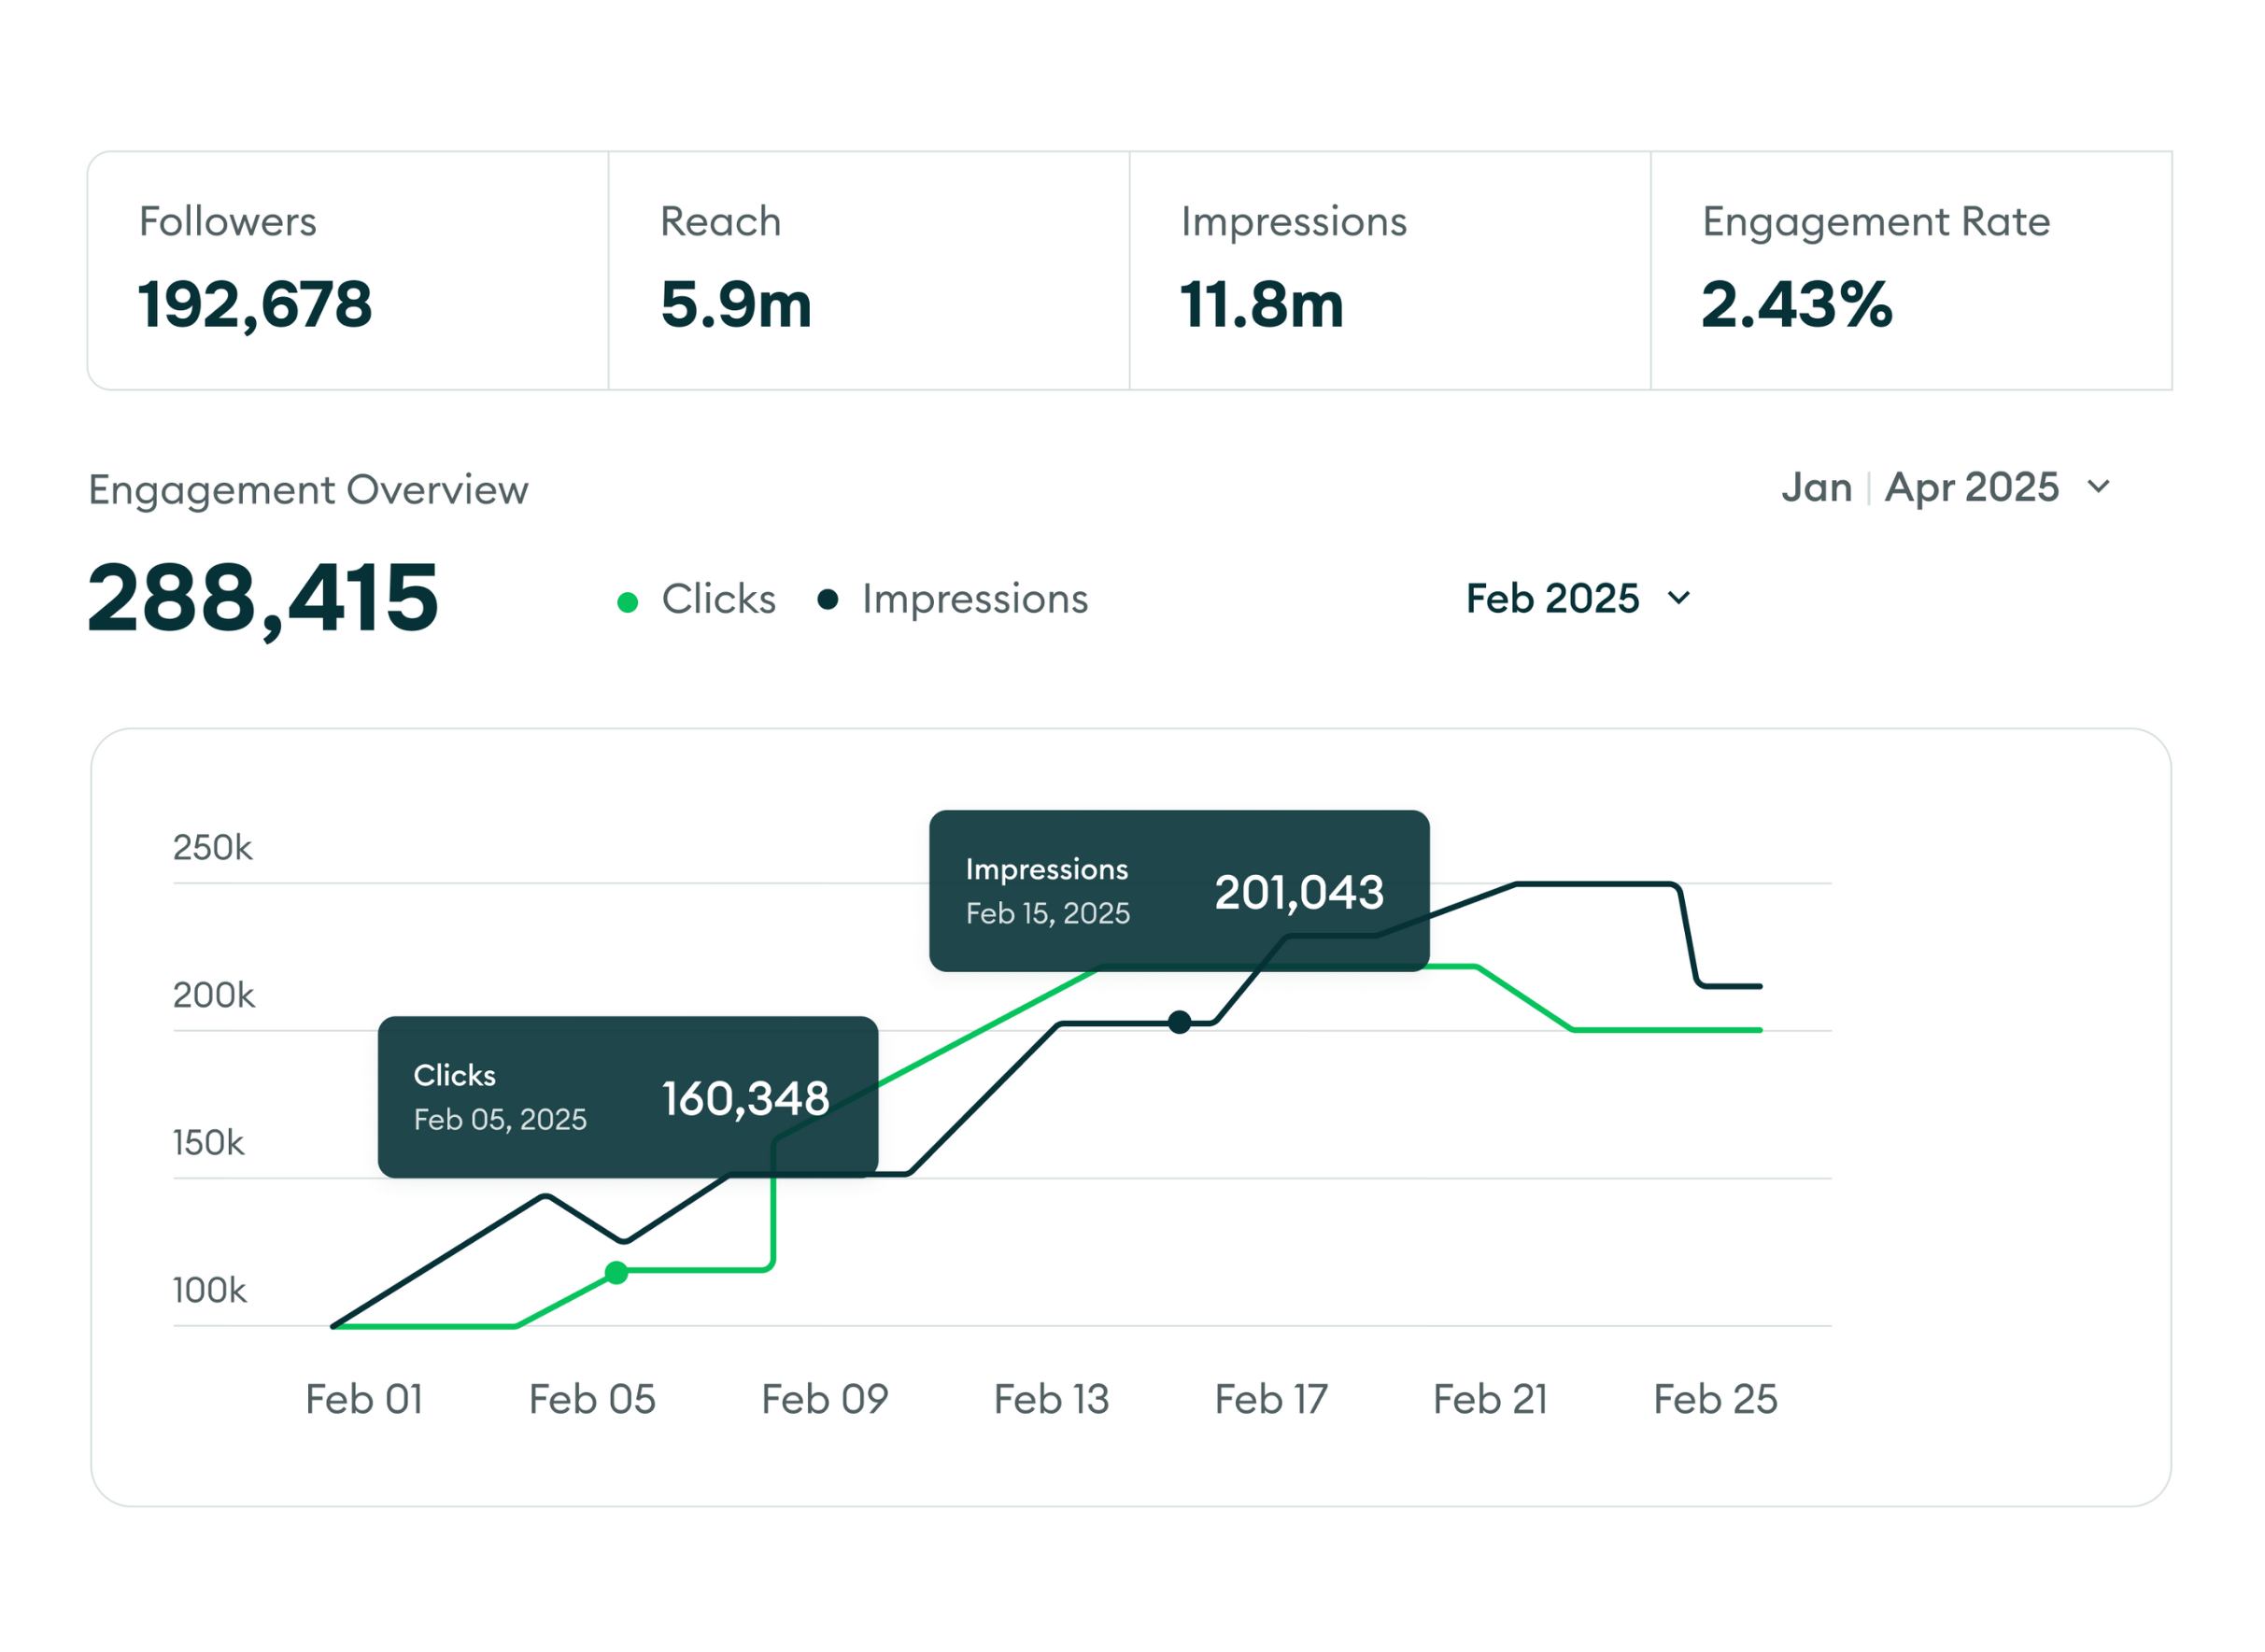Viewport: 2265px width, 1652px height.
Task: Click the chevron beside Feb 2025
Action: [1680, 598]
